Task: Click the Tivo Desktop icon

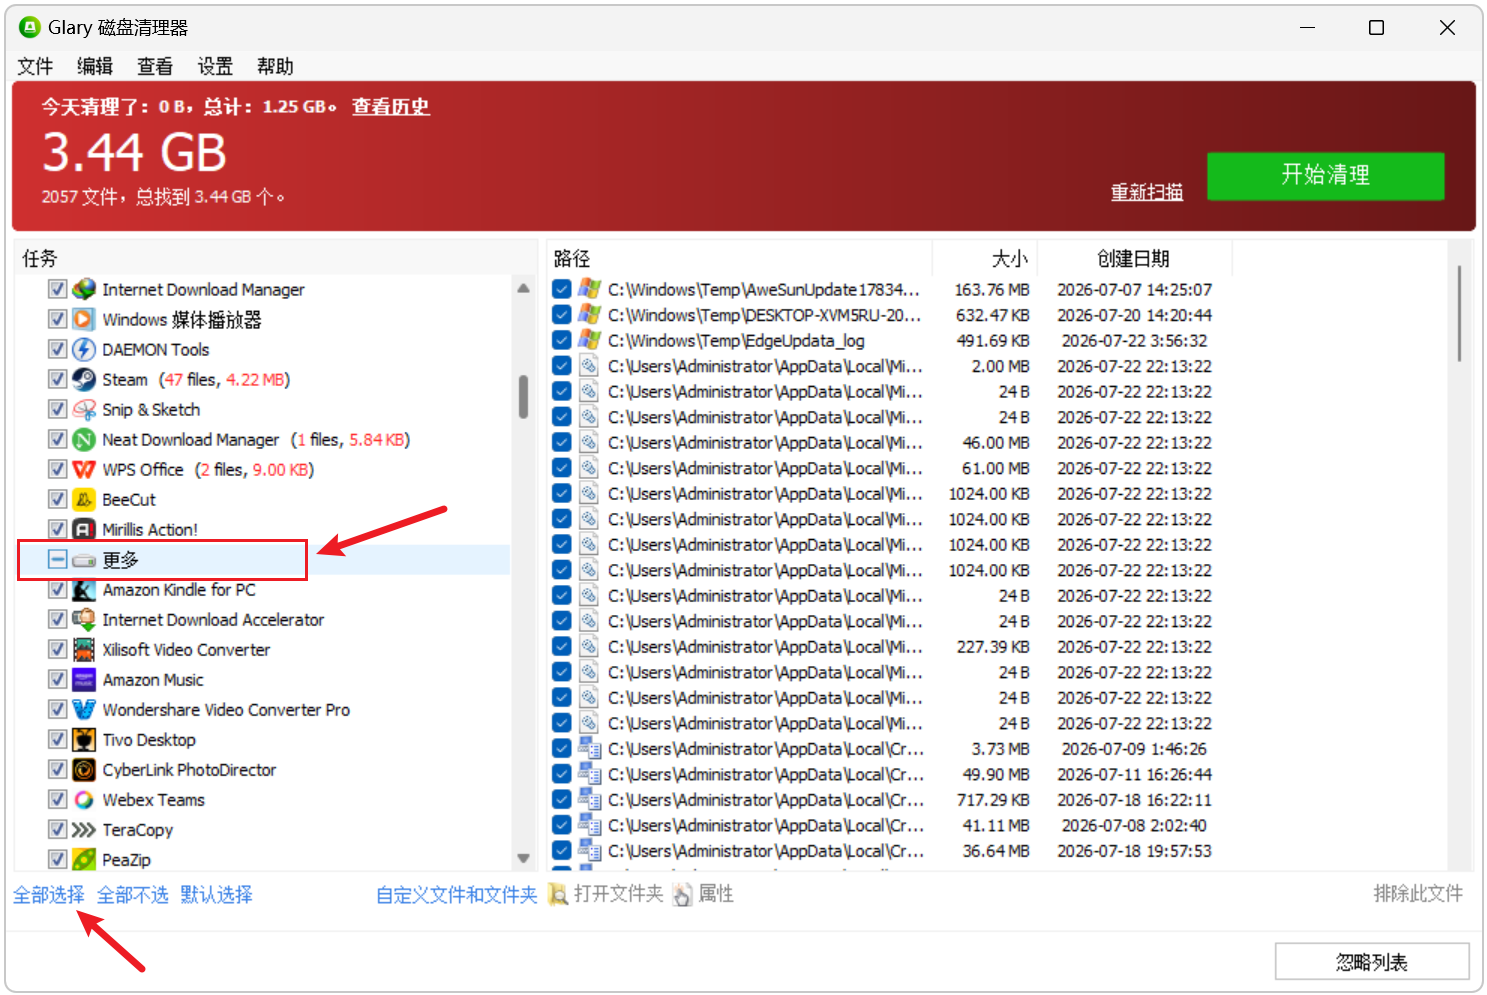Action: click(x=84, y=740)
